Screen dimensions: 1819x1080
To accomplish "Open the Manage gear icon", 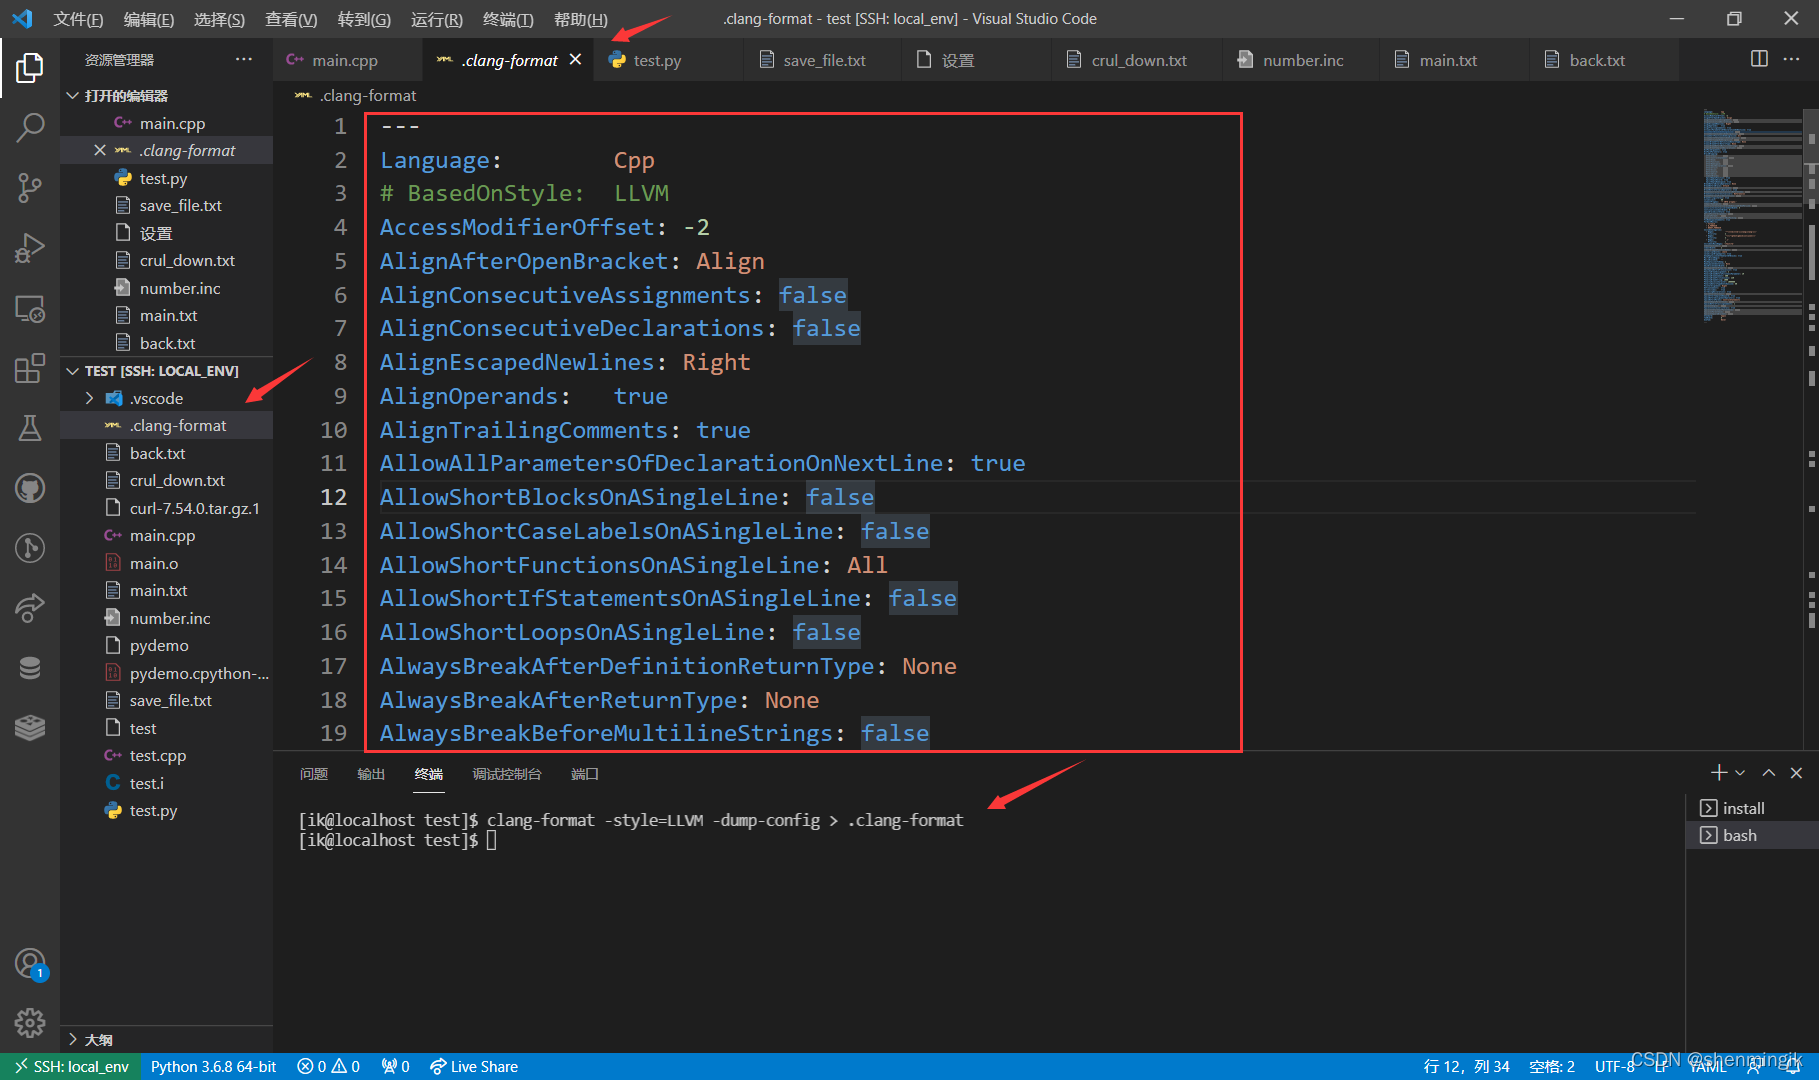I will coord(30,1023).
